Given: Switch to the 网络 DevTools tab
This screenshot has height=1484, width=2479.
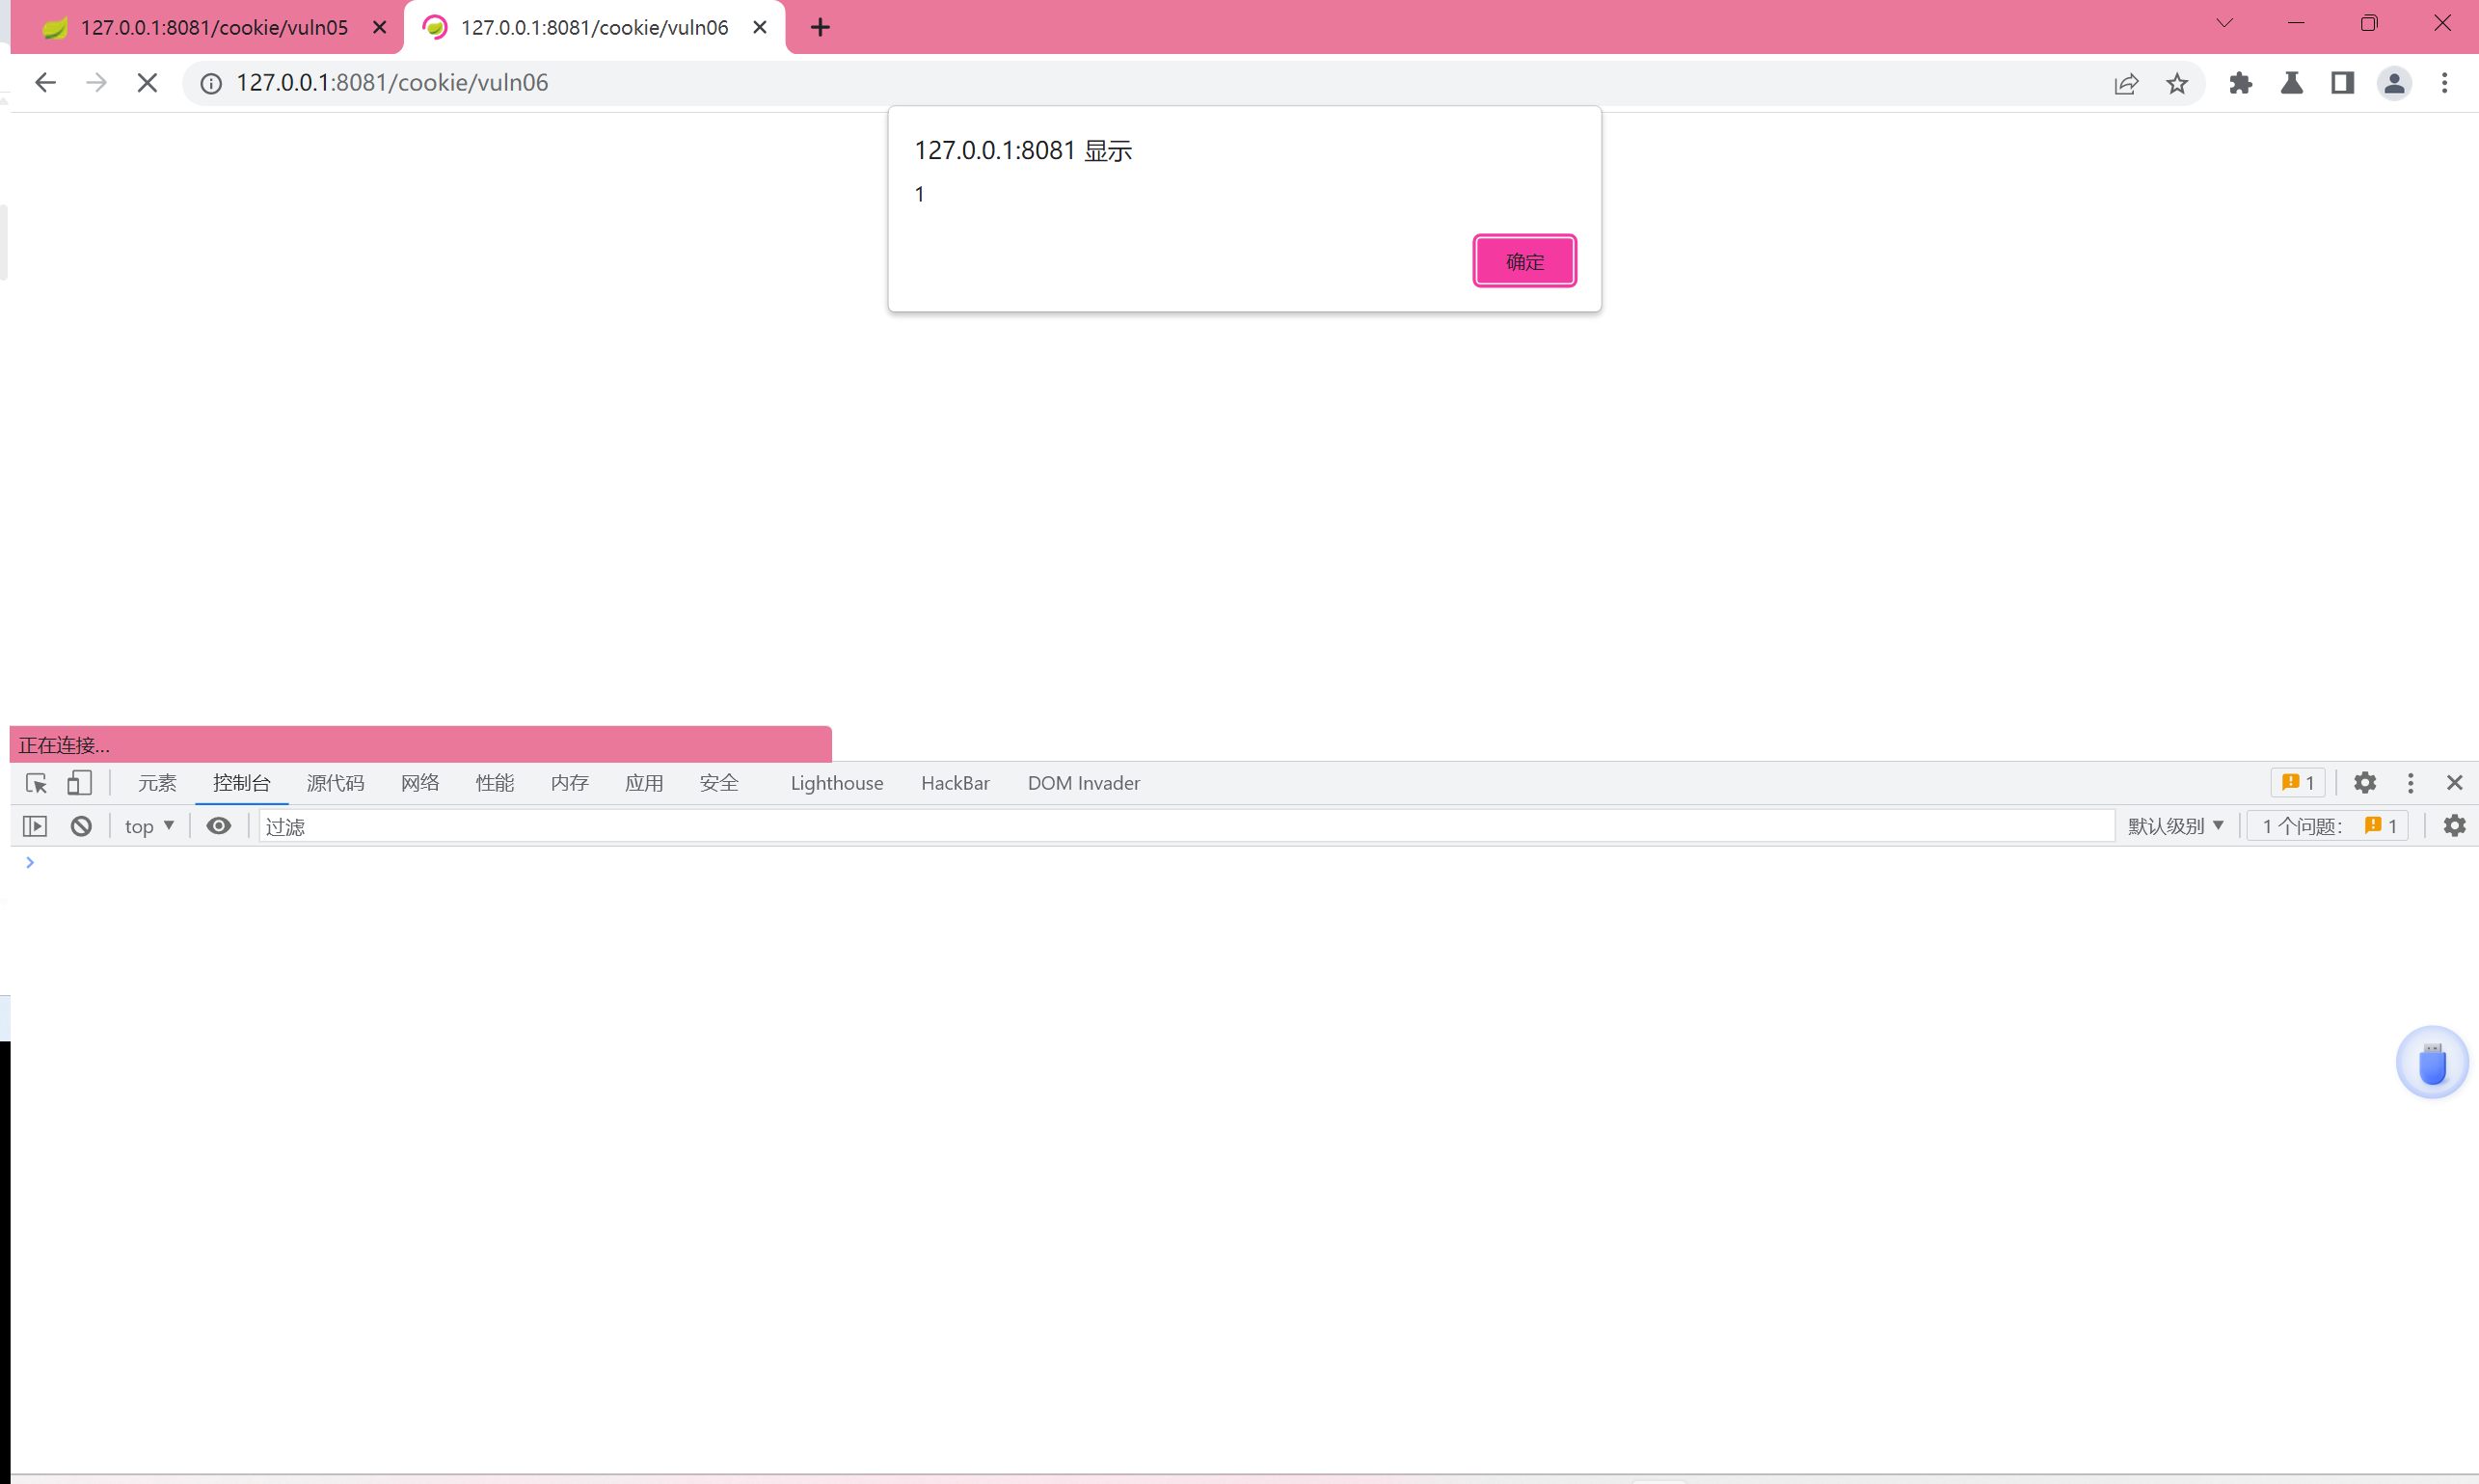Looking at the screenshot, I should coord(420,783).
